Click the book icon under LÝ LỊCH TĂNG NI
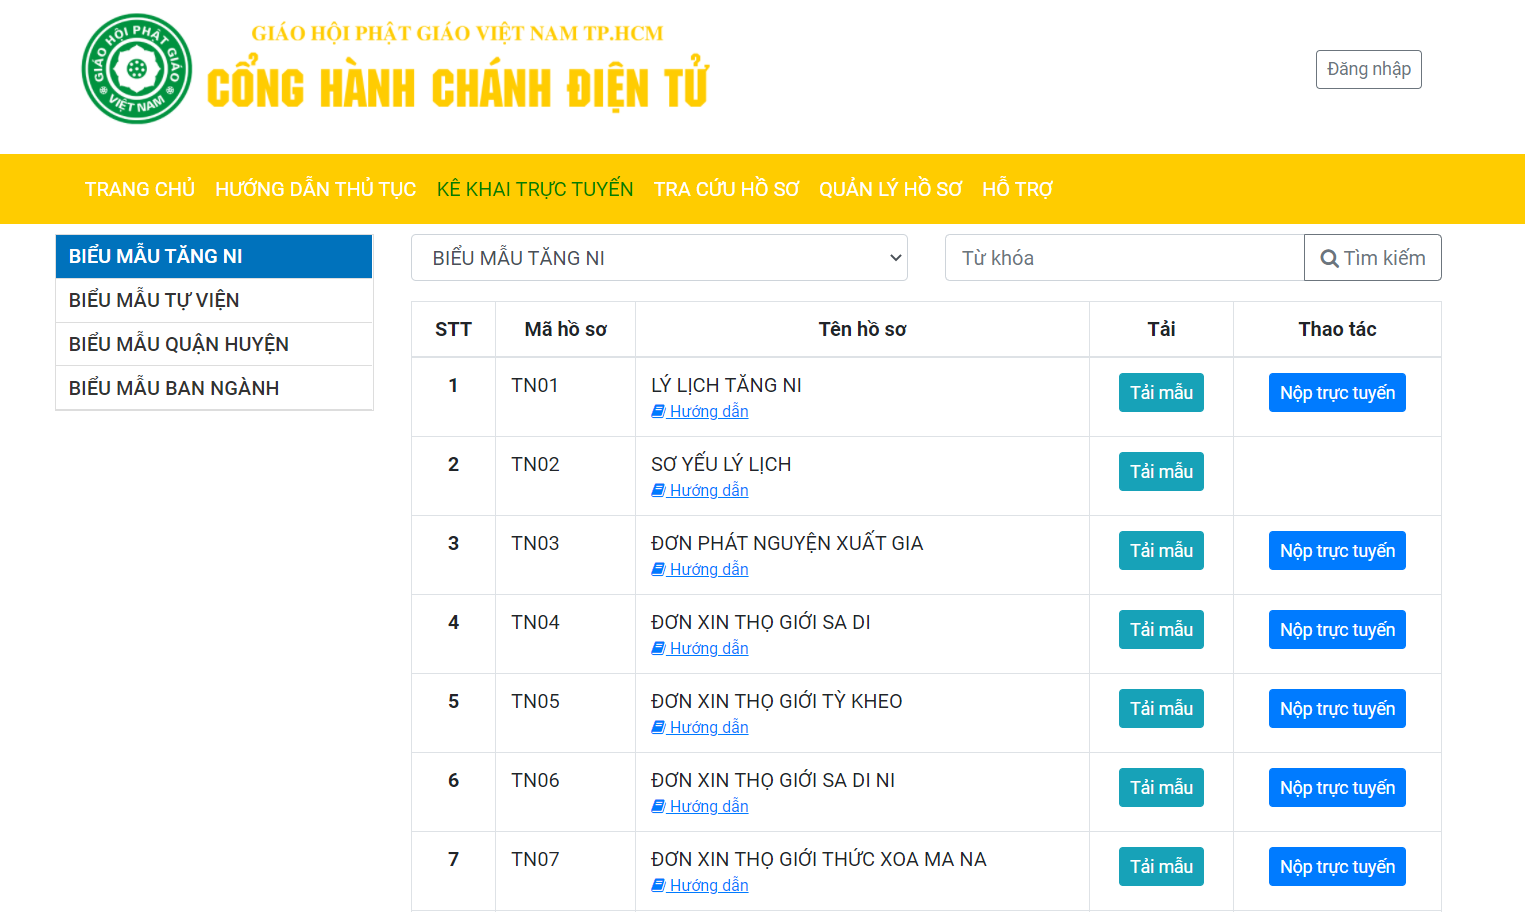The height and width of the screenshot is (912, 1525). (x=658, y=411)
